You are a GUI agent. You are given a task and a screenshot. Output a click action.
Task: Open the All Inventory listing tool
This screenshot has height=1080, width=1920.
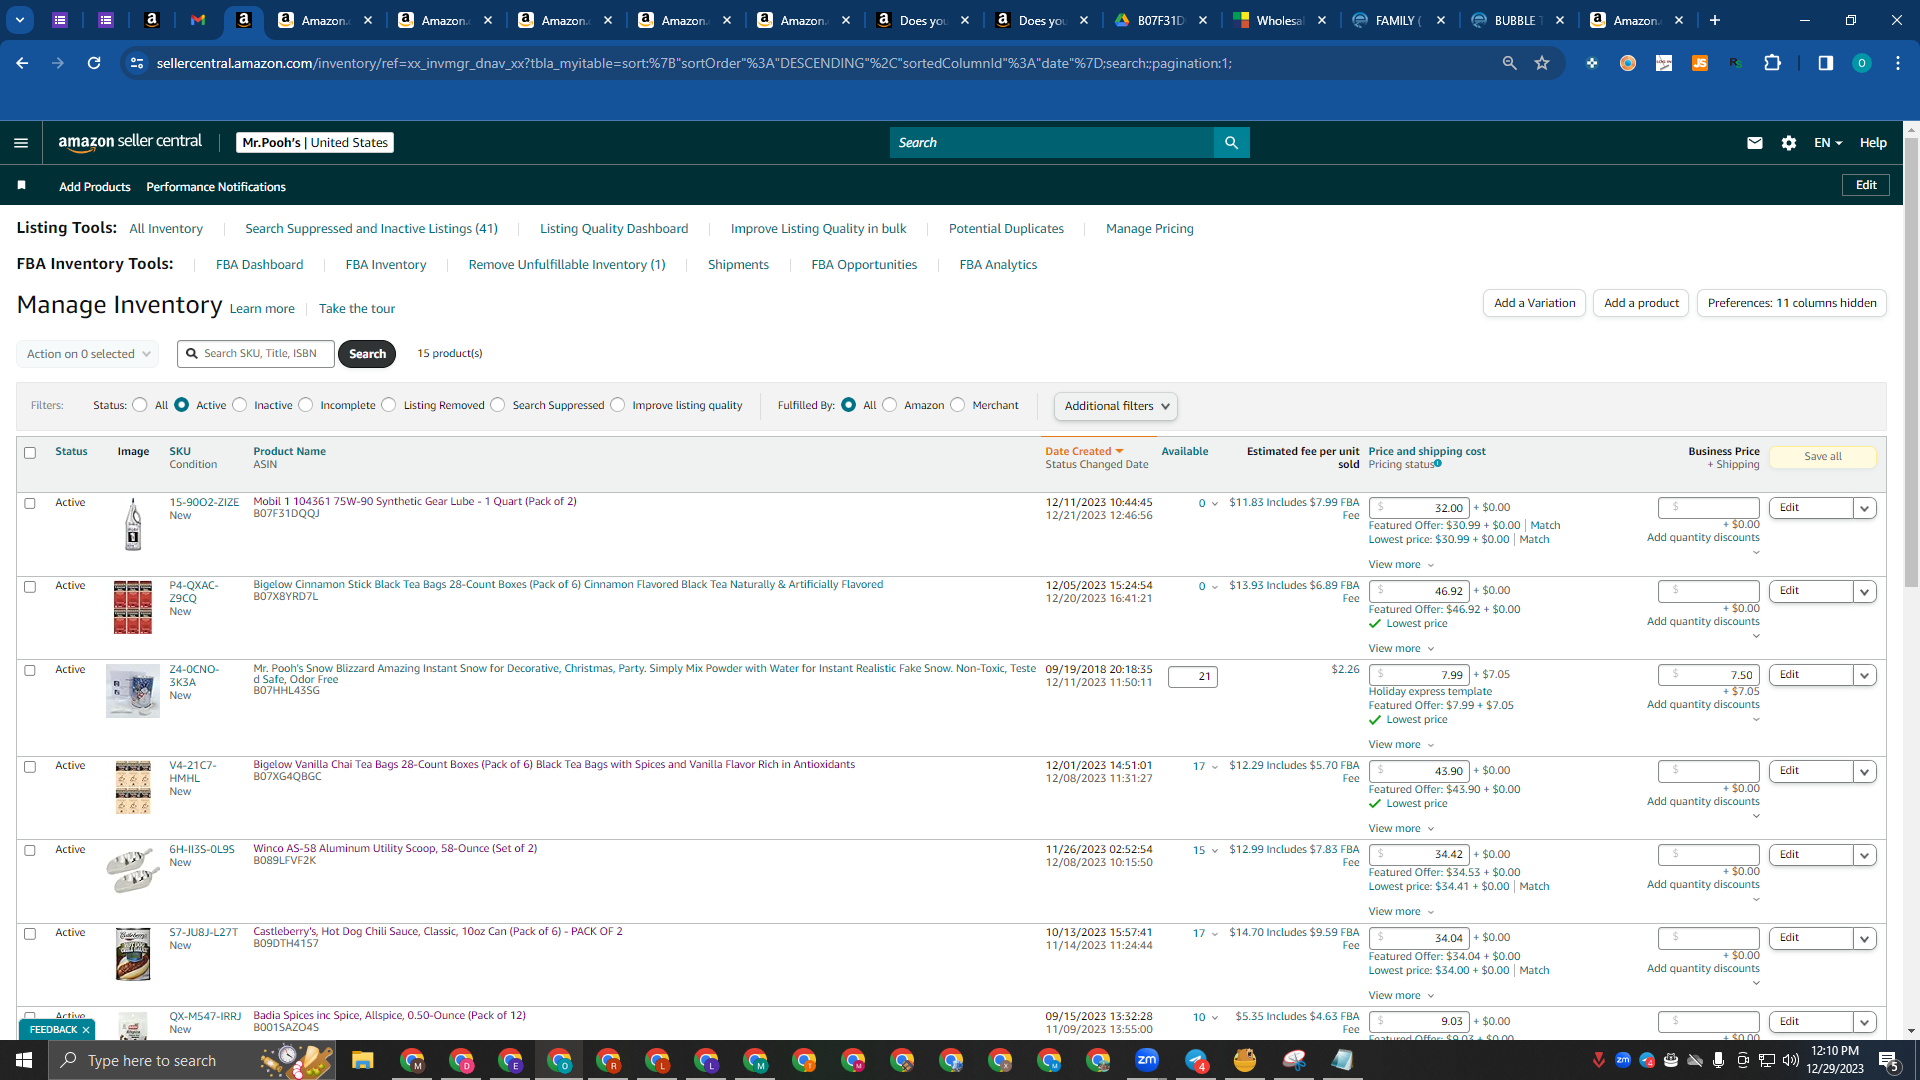click(166, 229)
